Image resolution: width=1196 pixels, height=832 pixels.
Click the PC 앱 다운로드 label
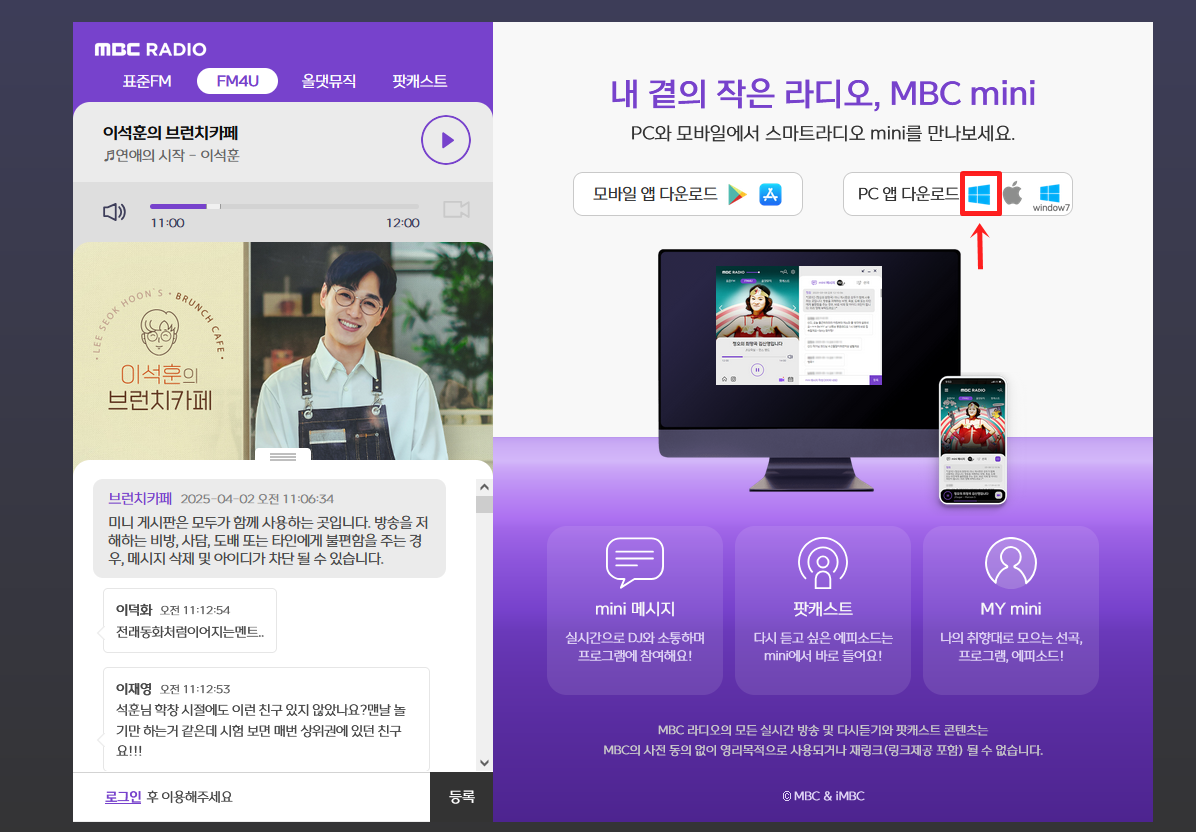[908, 194]
